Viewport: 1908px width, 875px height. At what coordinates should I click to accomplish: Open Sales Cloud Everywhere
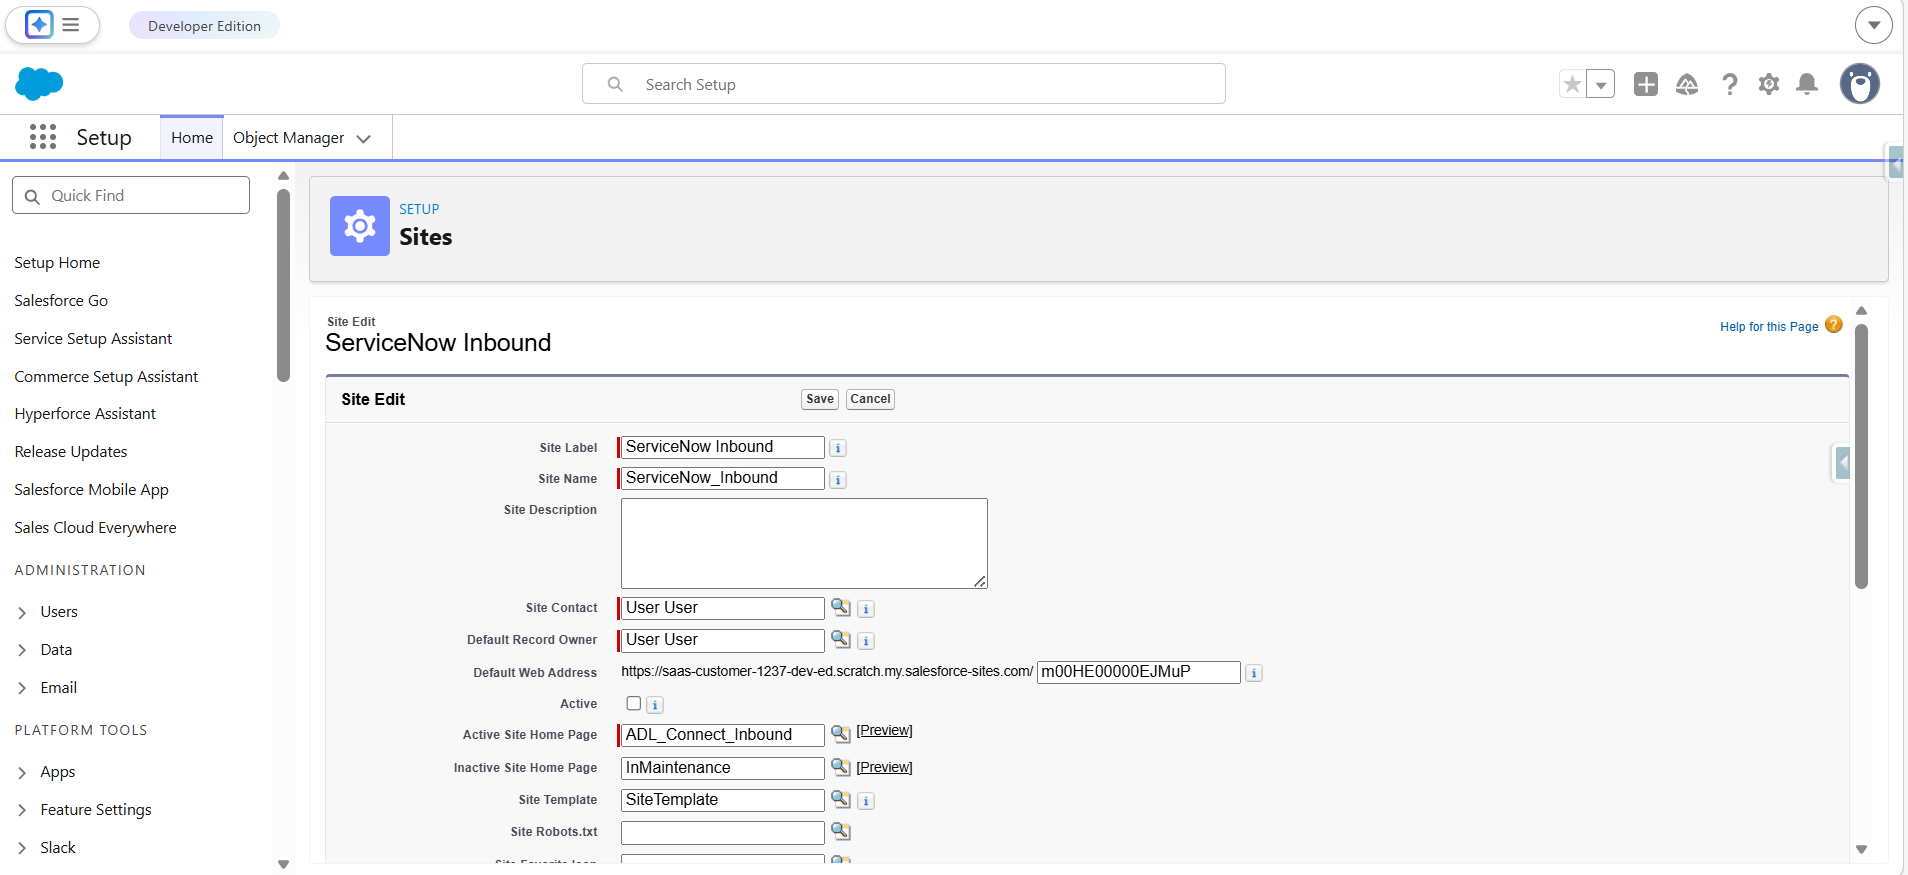(x=95, y=528)
